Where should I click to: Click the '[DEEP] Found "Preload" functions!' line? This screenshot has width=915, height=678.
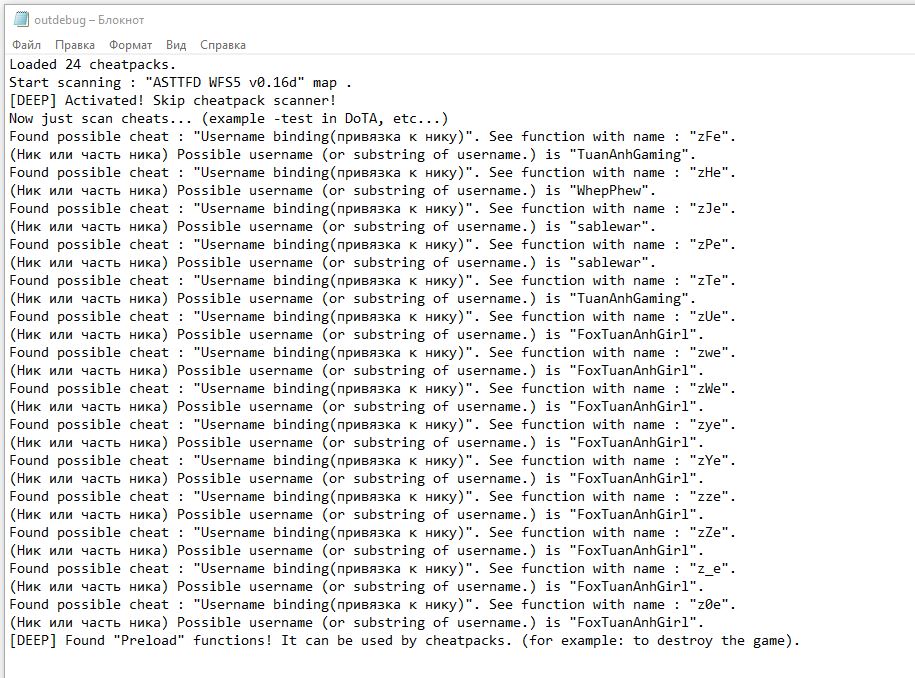pyautogui.click(x=404, y=641)
